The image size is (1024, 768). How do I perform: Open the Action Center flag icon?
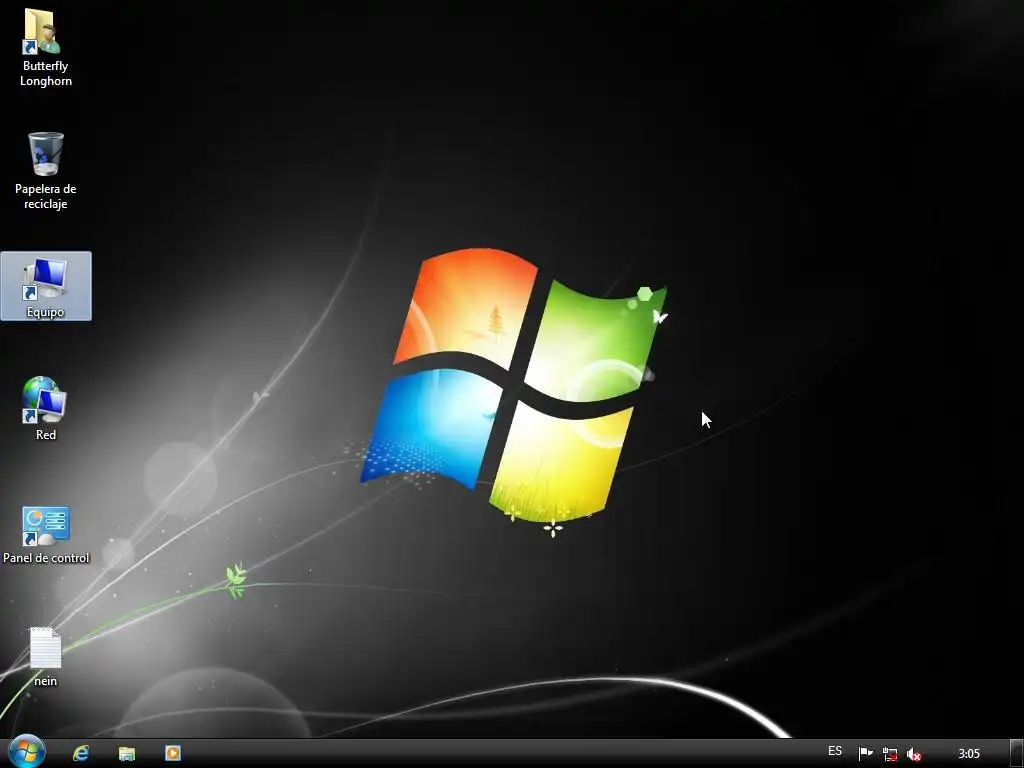865,754
